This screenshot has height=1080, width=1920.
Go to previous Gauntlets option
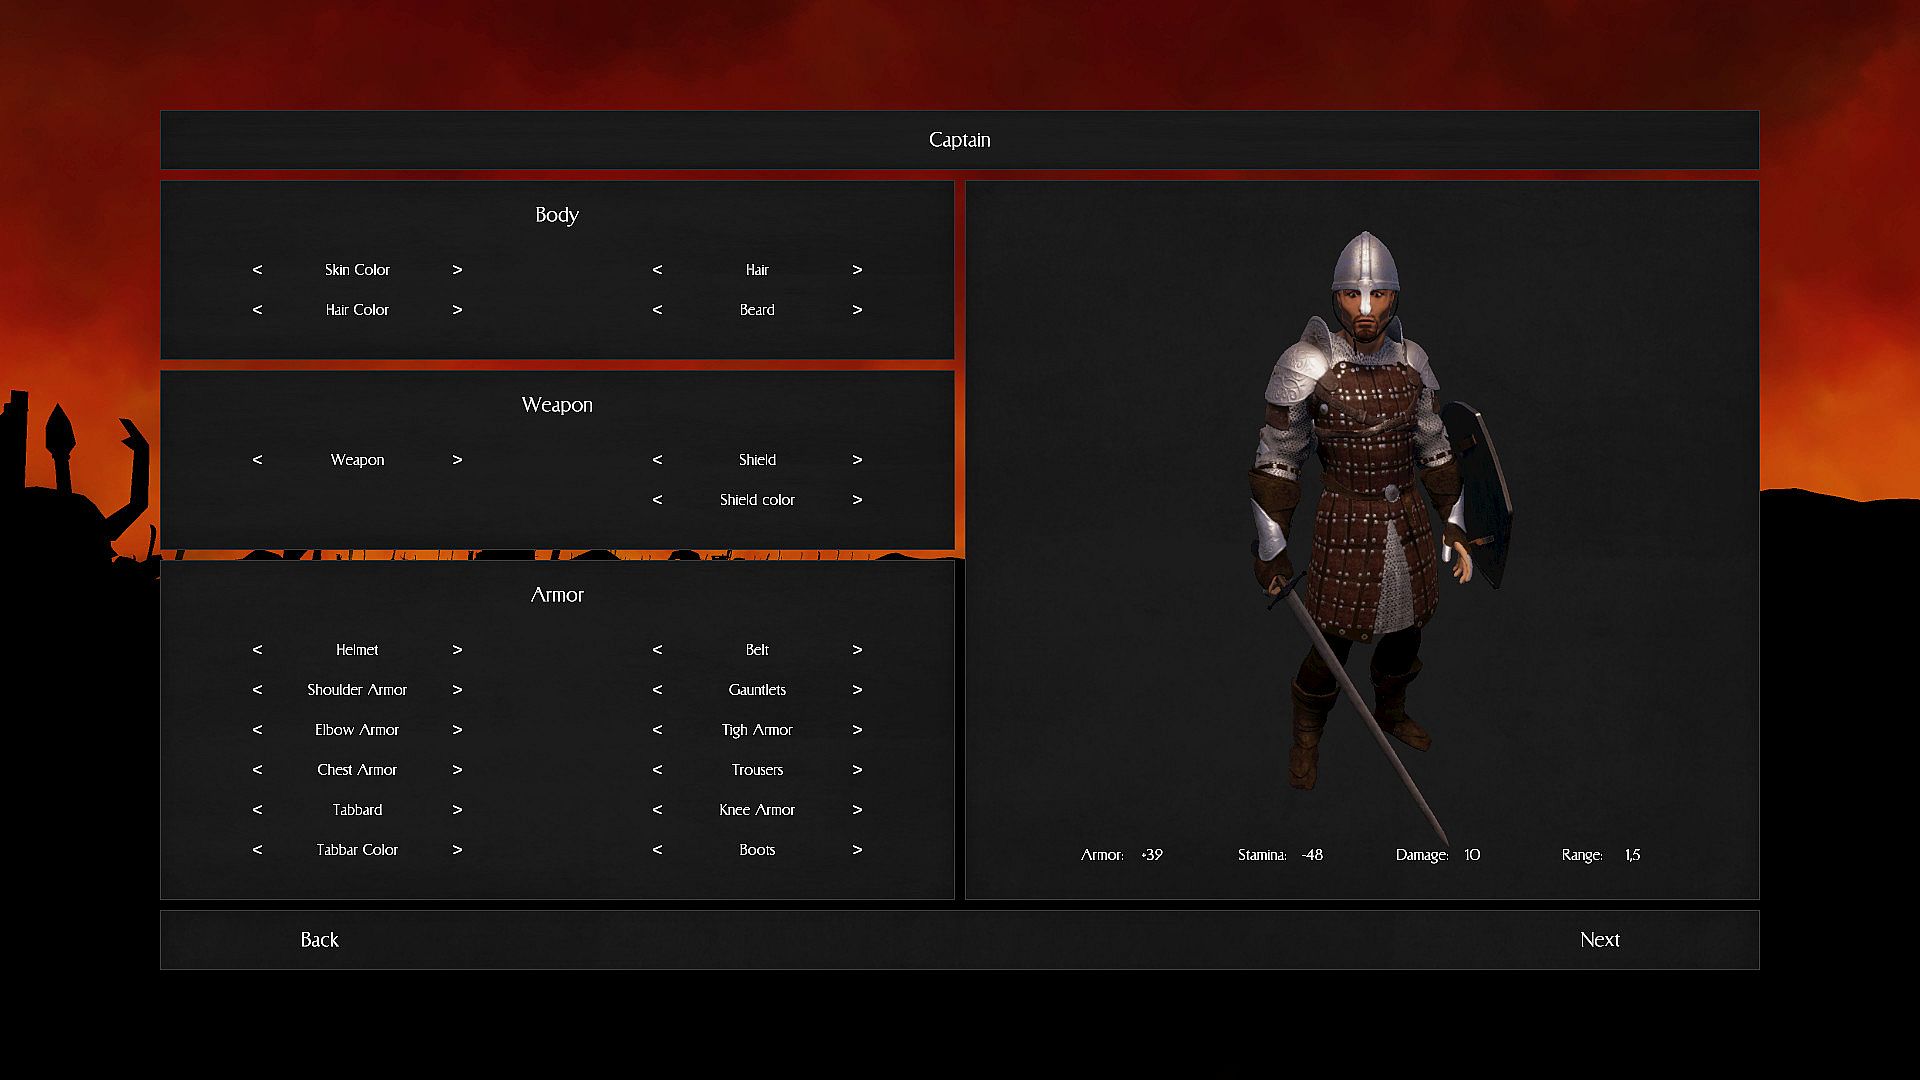click(x=657, y=690)
